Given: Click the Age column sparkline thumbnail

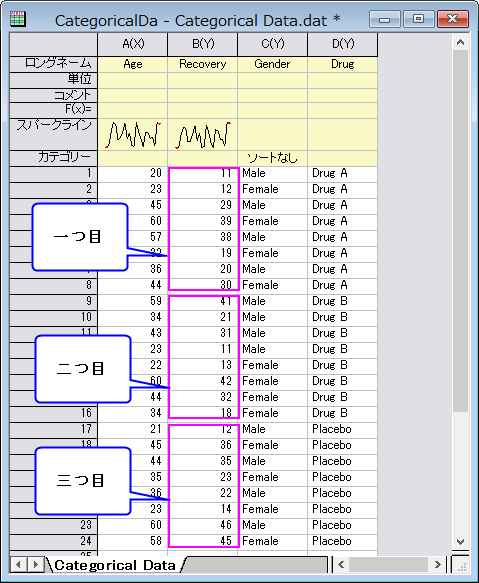Looking at the screenshot, I should click(x=133, y=135).
